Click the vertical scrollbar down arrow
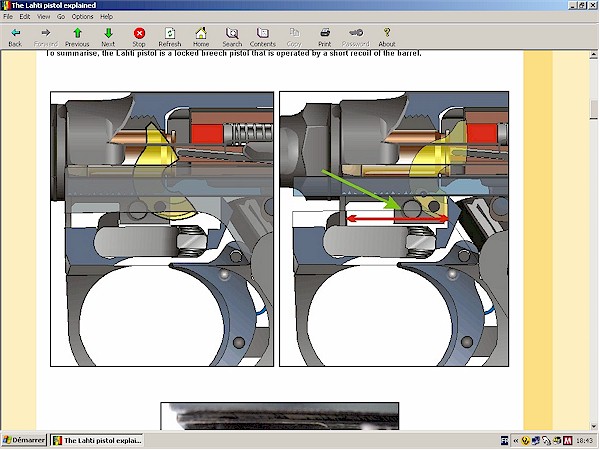This screenshot has width=600, height=450. [593, 426]
